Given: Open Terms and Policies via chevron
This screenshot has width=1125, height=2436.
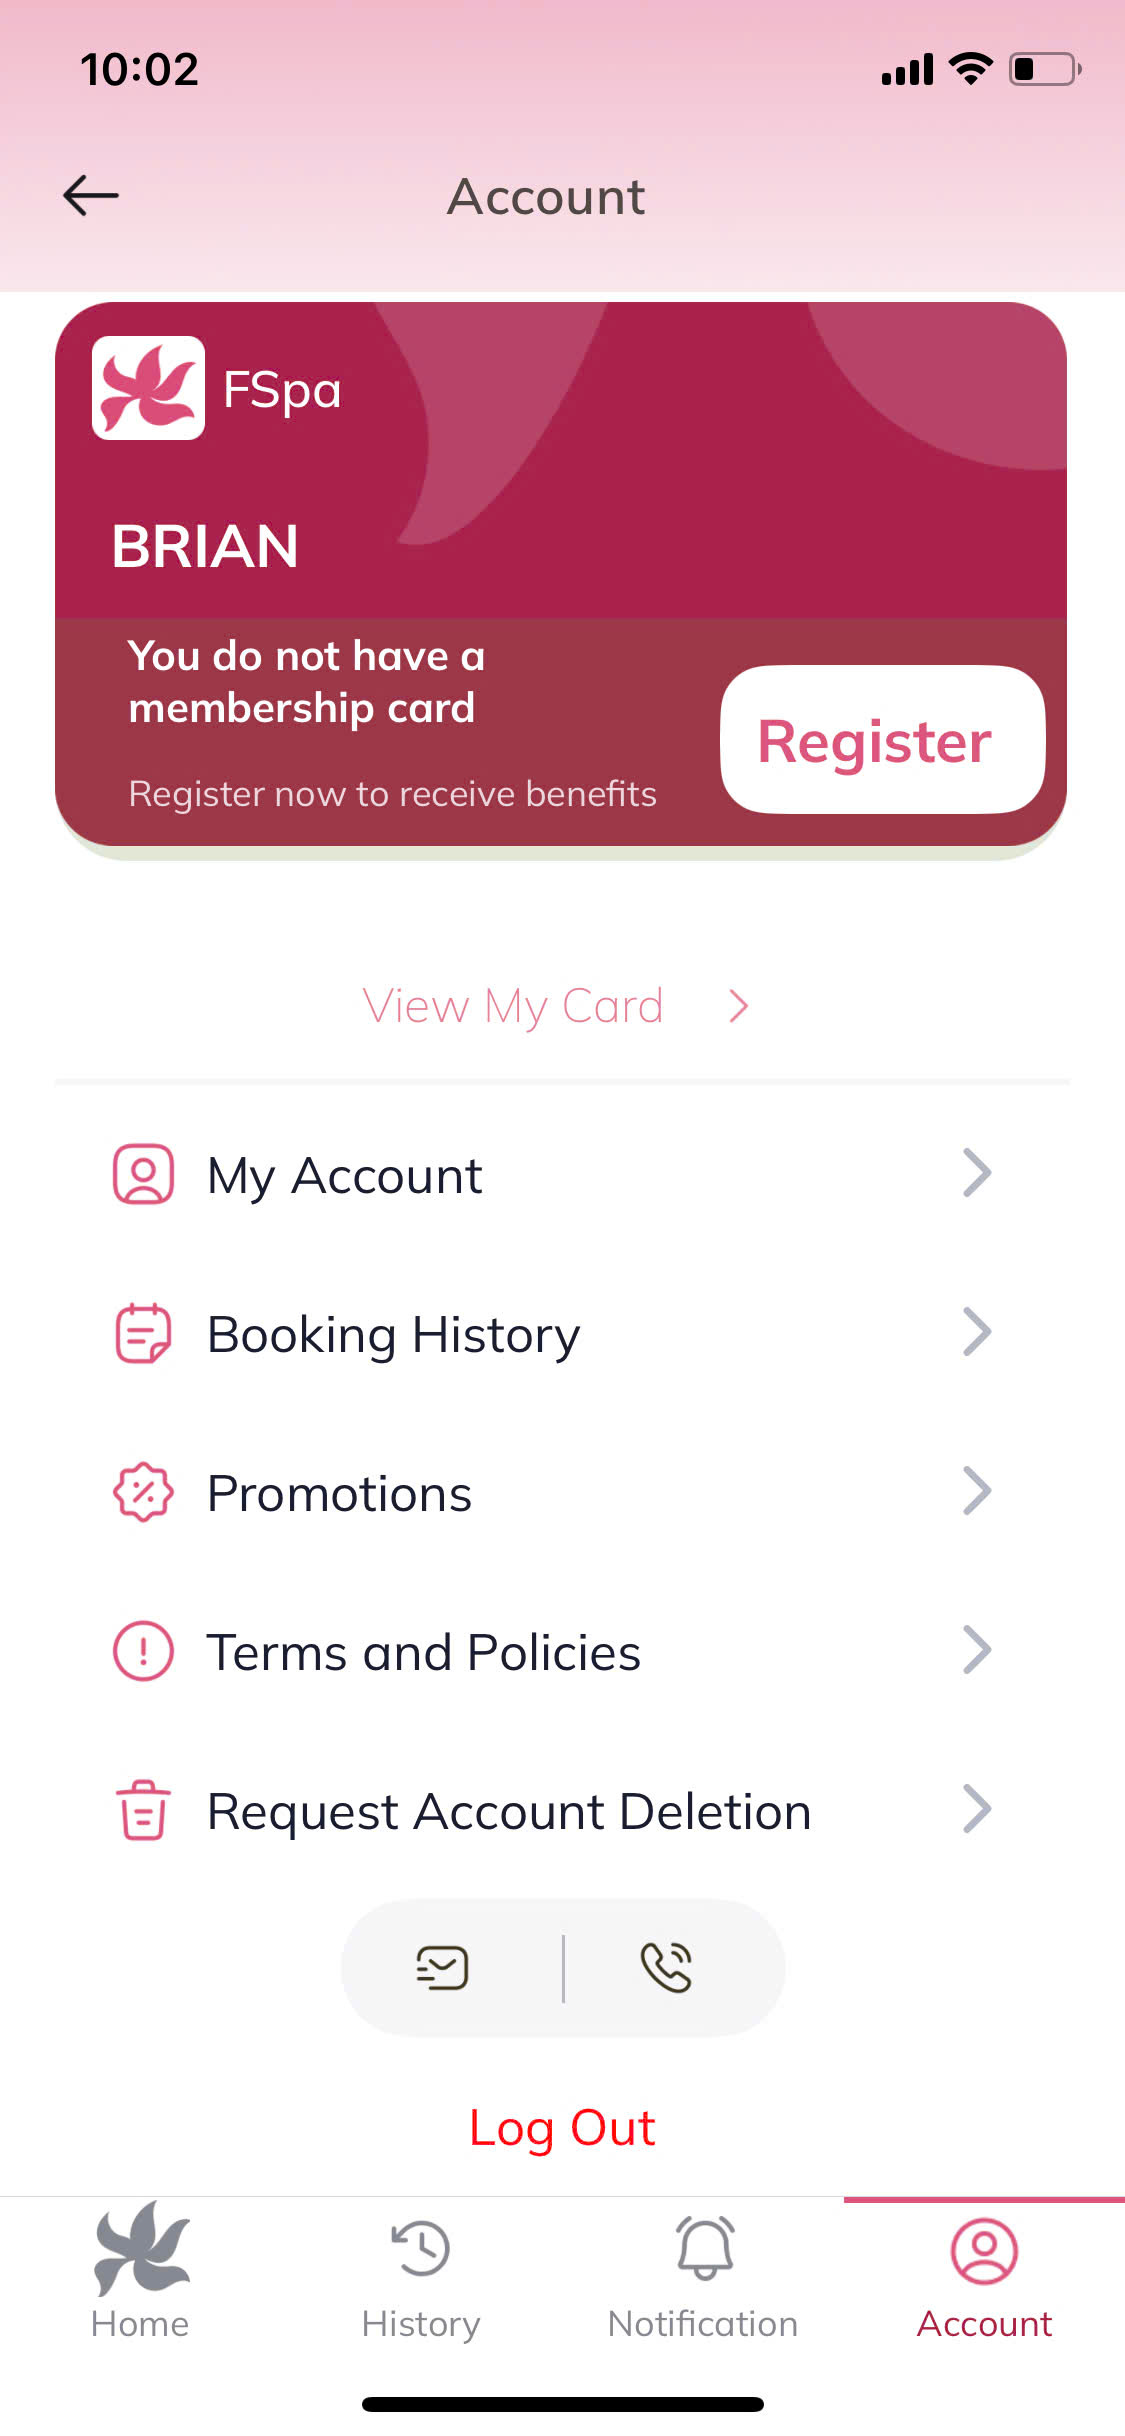Looking at the screenshot, I should point(976,1651).
